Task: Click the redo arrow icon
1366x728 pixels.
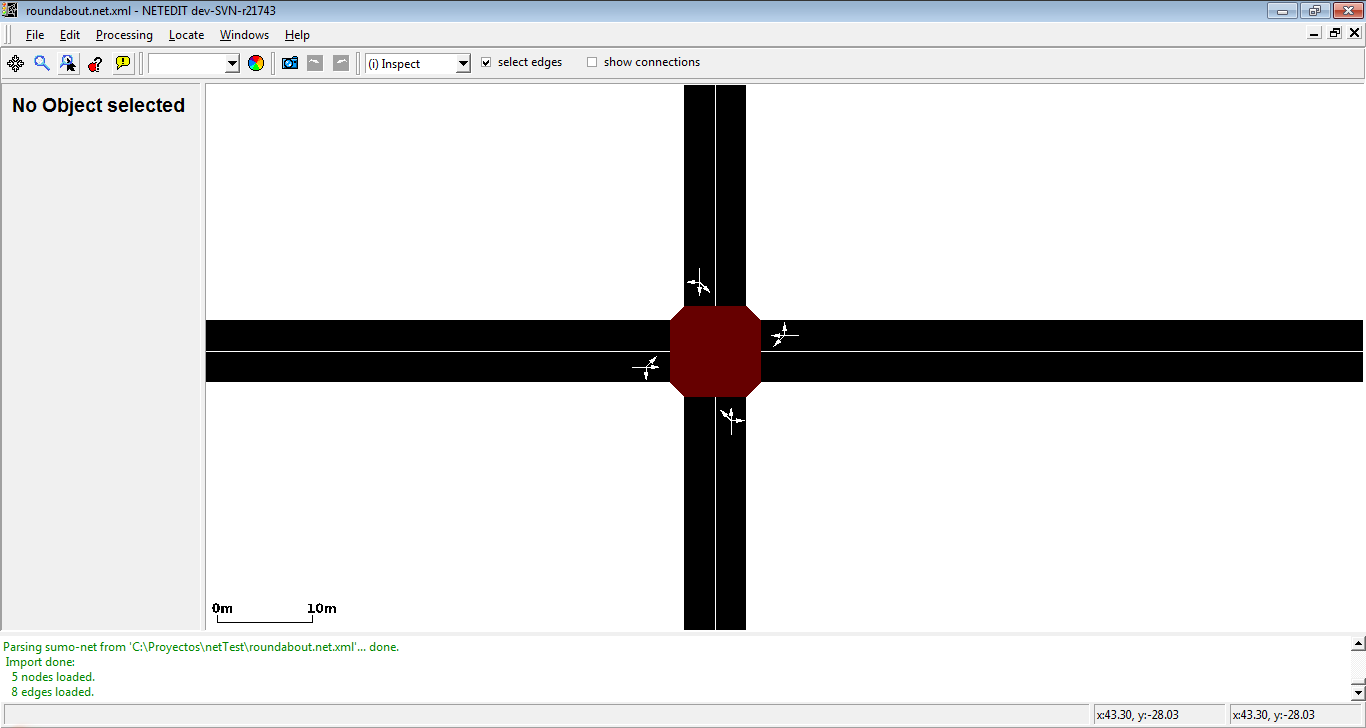Action: point(341,63)
